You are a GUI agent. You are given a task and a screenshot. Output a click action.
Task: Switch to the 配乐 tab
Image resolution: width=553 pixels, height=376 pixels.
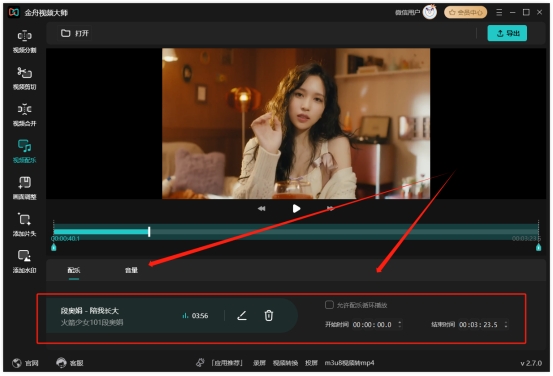point(74,270)
